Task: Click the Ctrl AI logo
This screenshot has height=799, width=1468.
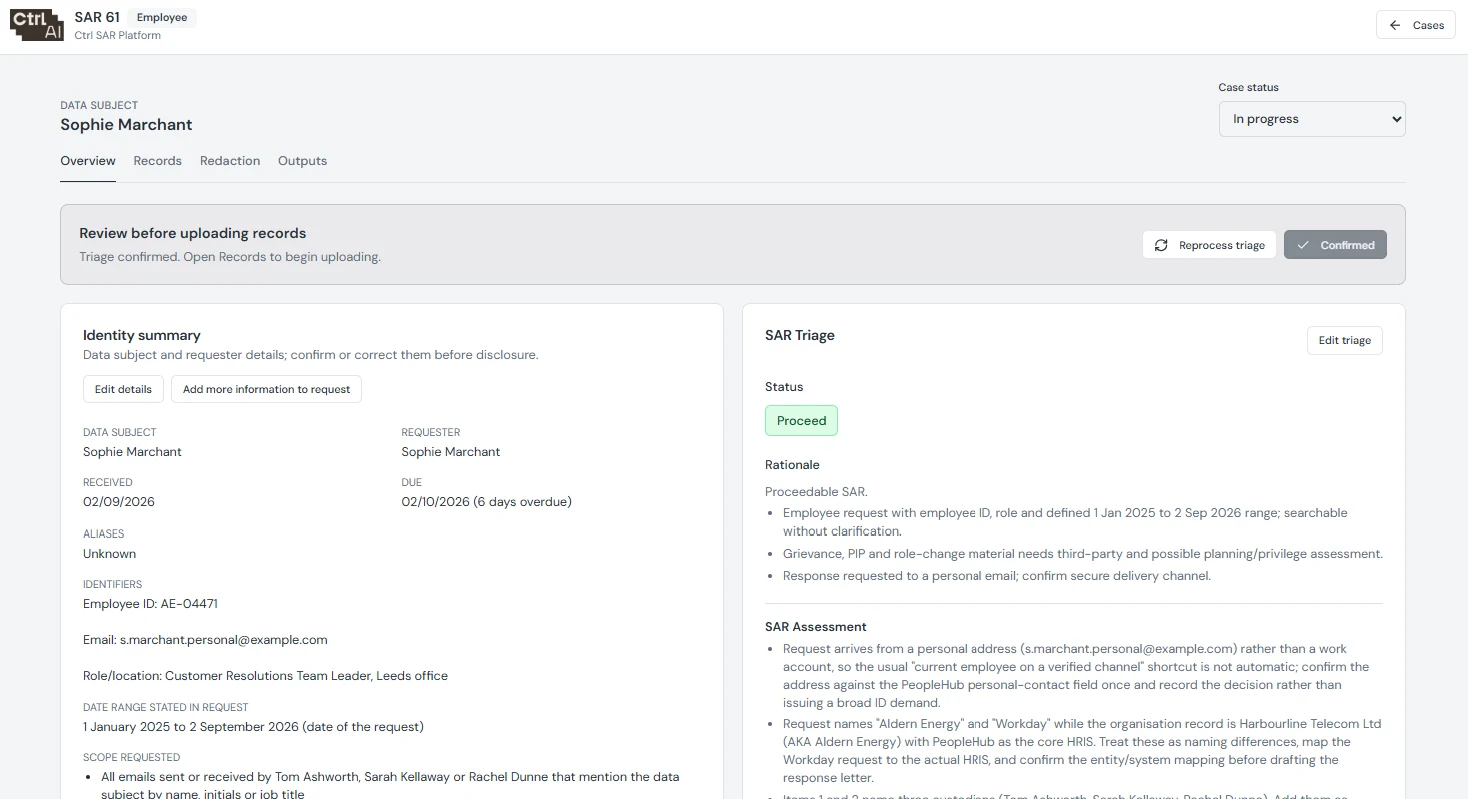Action: point(37,26)
